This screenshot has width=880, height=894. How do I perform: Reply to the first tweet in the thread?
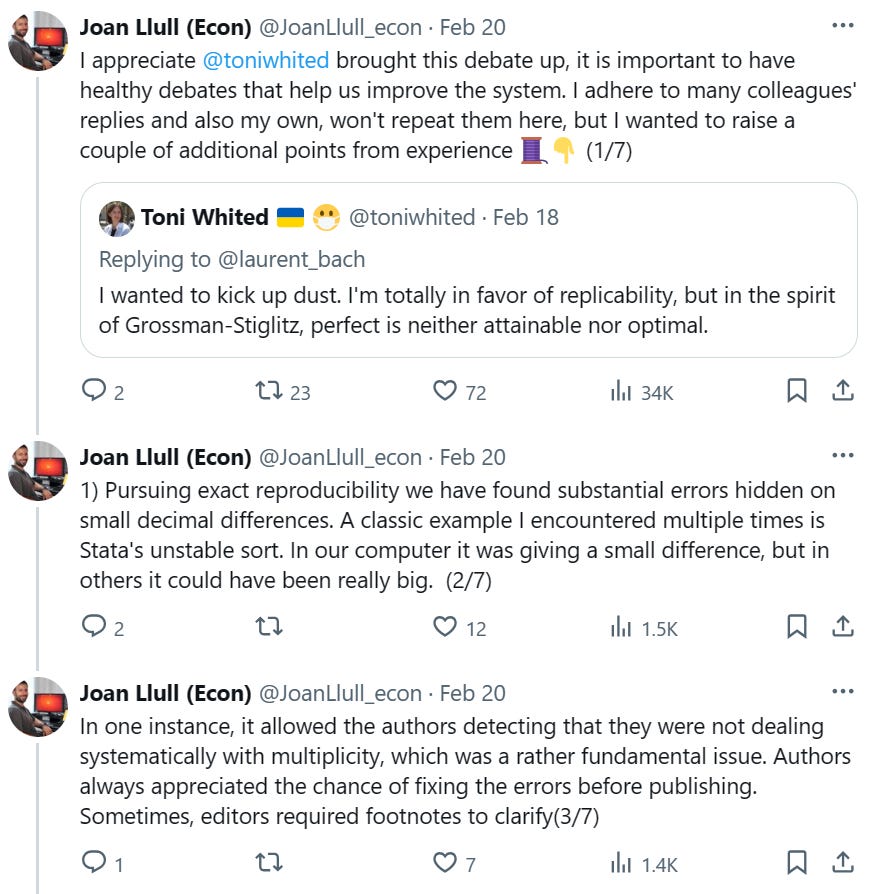coord(96,392)
